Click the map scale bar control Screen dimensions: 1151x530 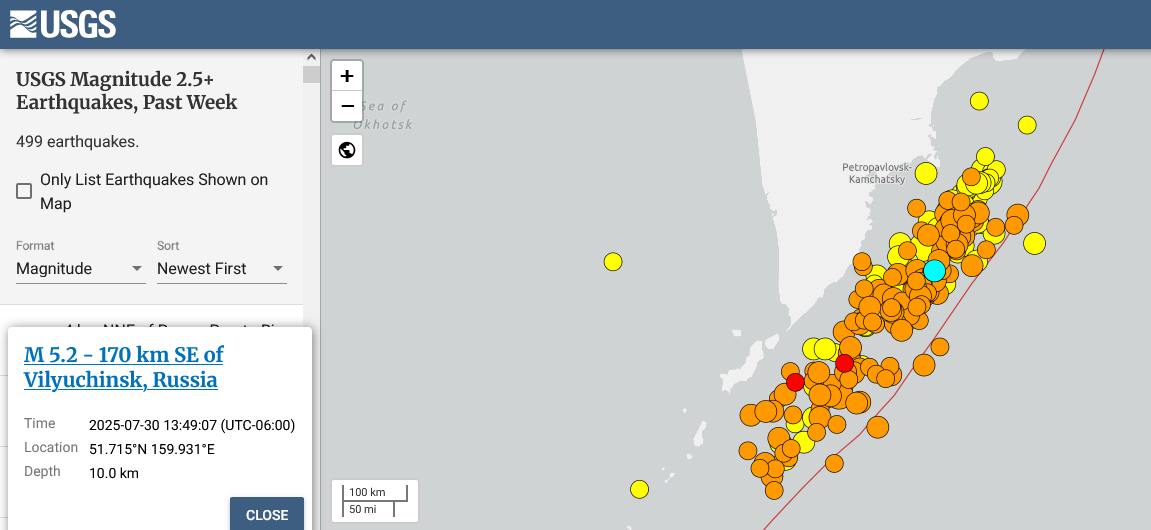pyautogui.click(x=375, y=501)
